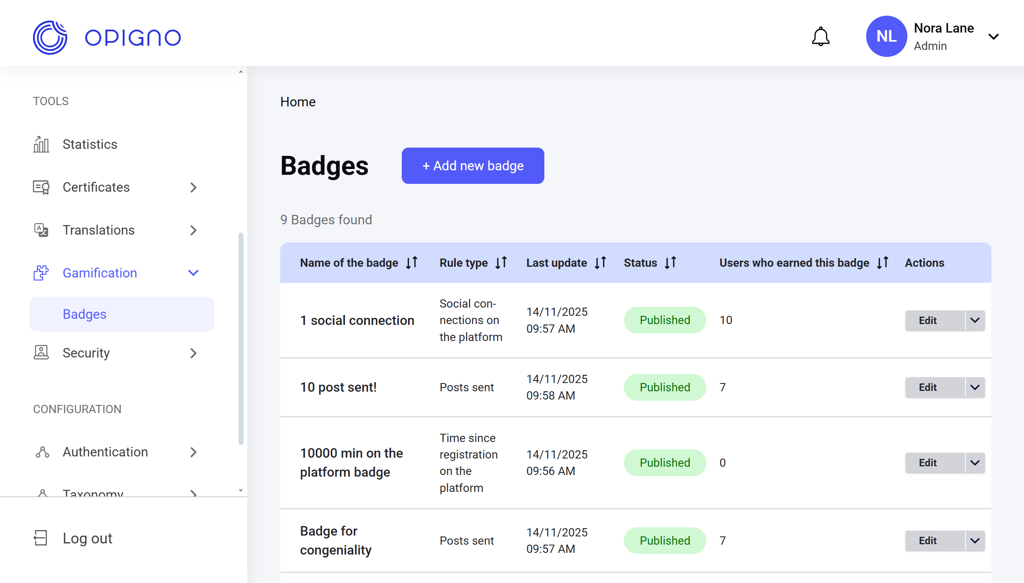Screen dimensions: 1024x583
Task: Click '10000 min on the platform badge' name
Action: pos(351,462)
